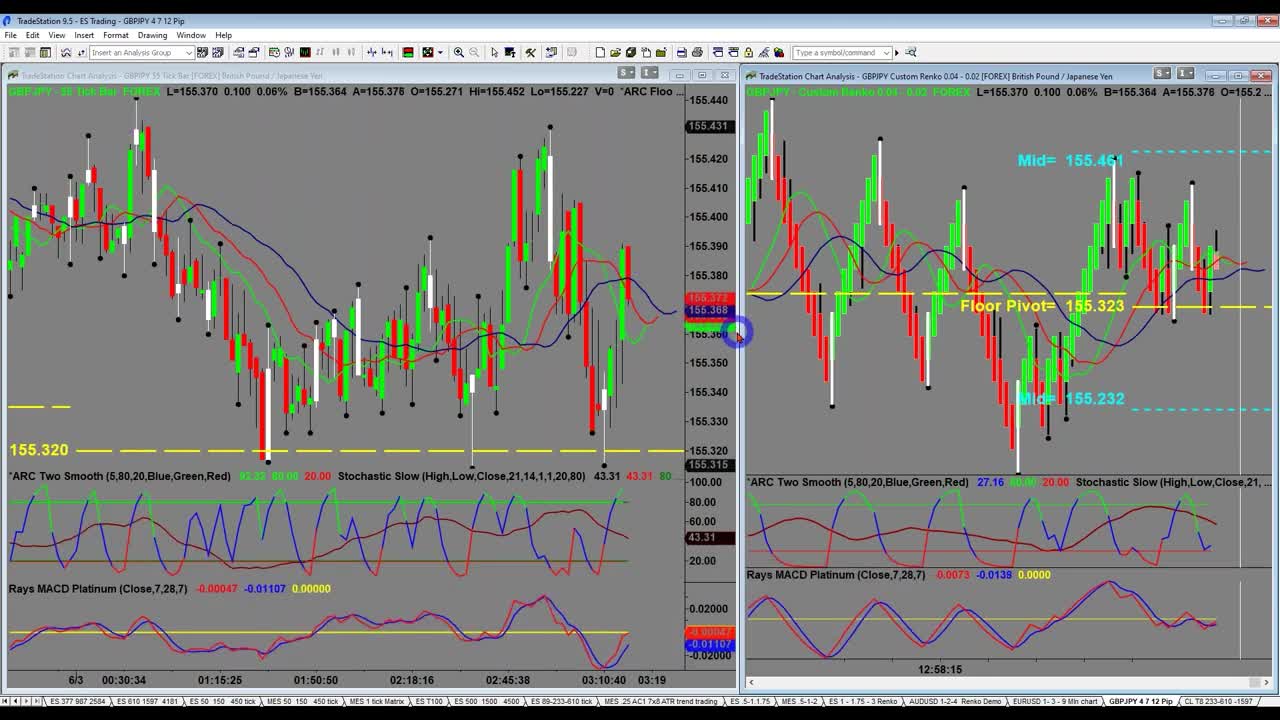The height and width of the screenshot is (720, 1280).
Task: Open dropdown arrow beside the color-grid icon
Action: coord(440,52)
